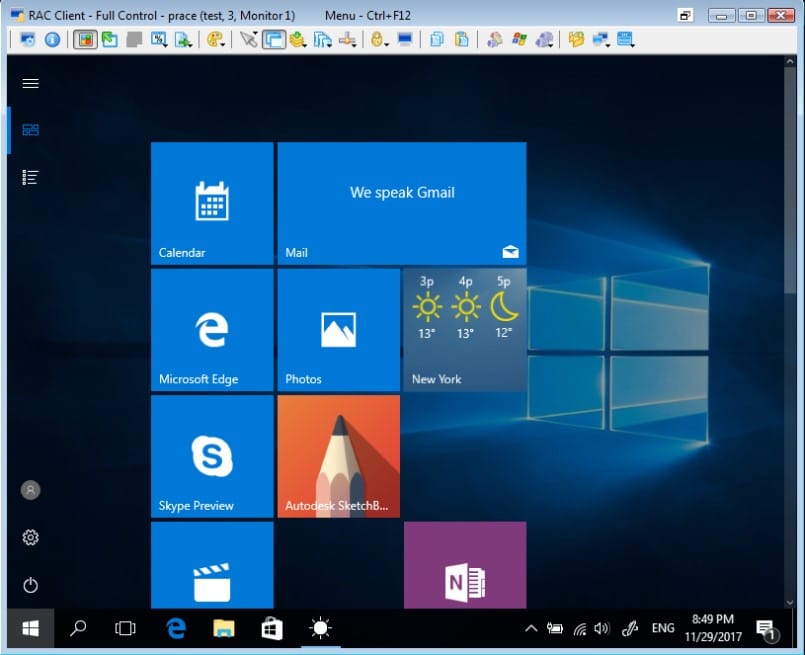Click the blue monitor icon in the RAC toolbar
This screenshot has width=805, height=655.
pyautogui.click(x=405, y=40)
